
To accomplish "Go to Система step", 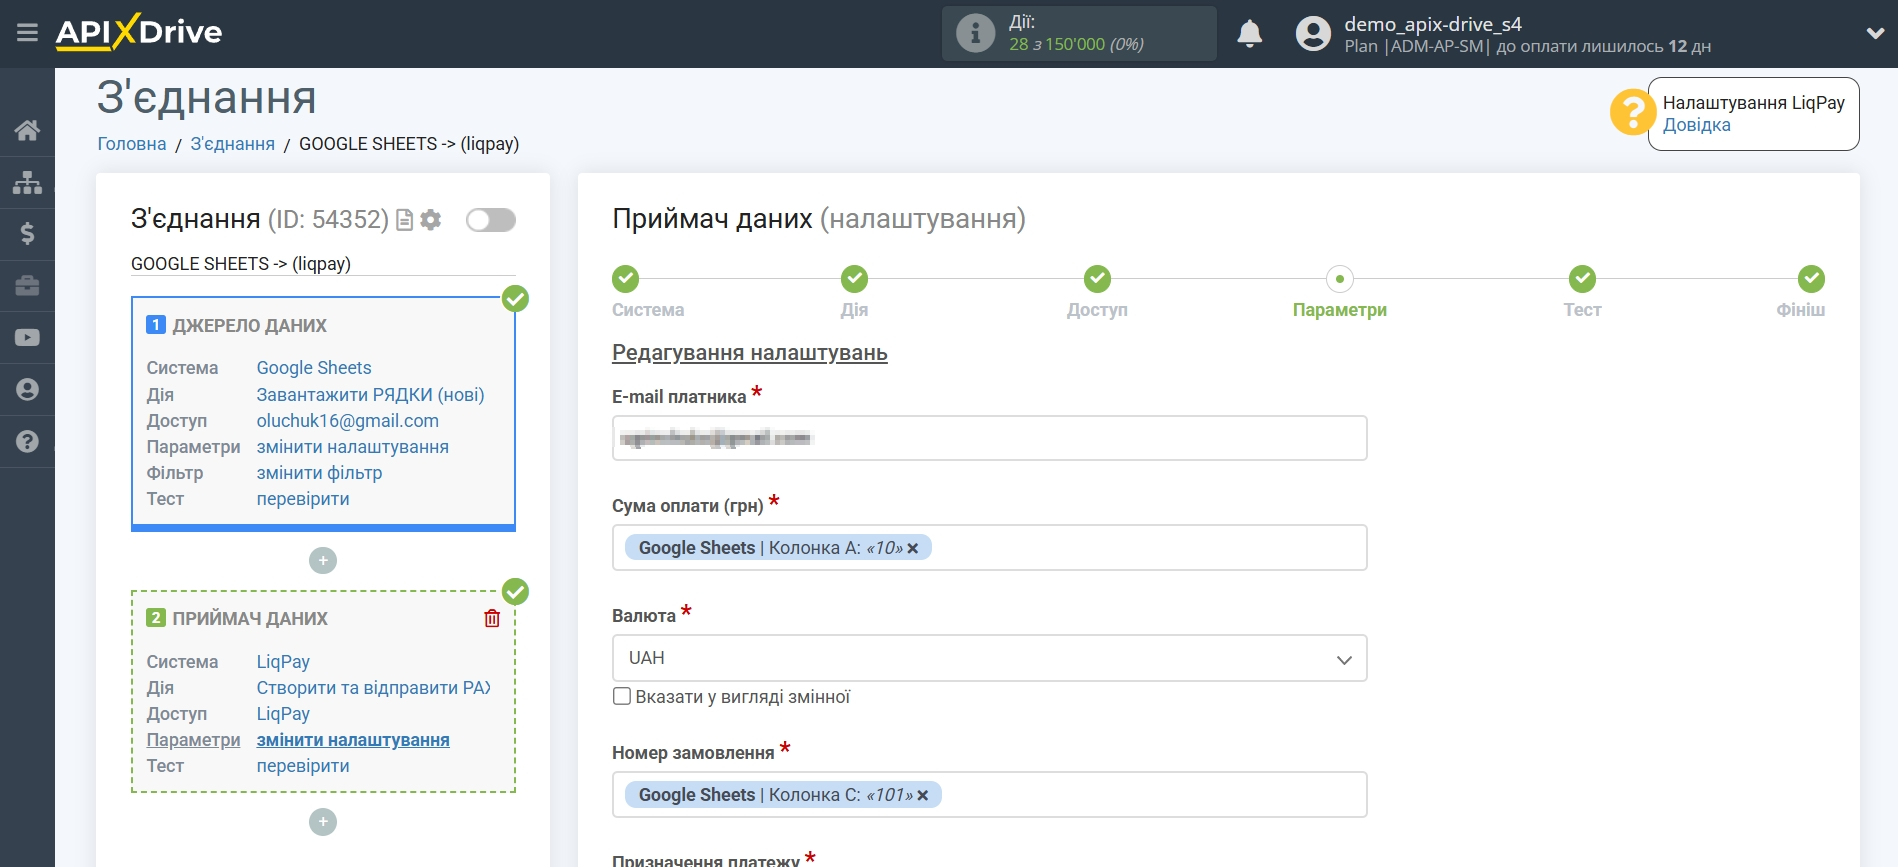I will click(x=626, y=279).
